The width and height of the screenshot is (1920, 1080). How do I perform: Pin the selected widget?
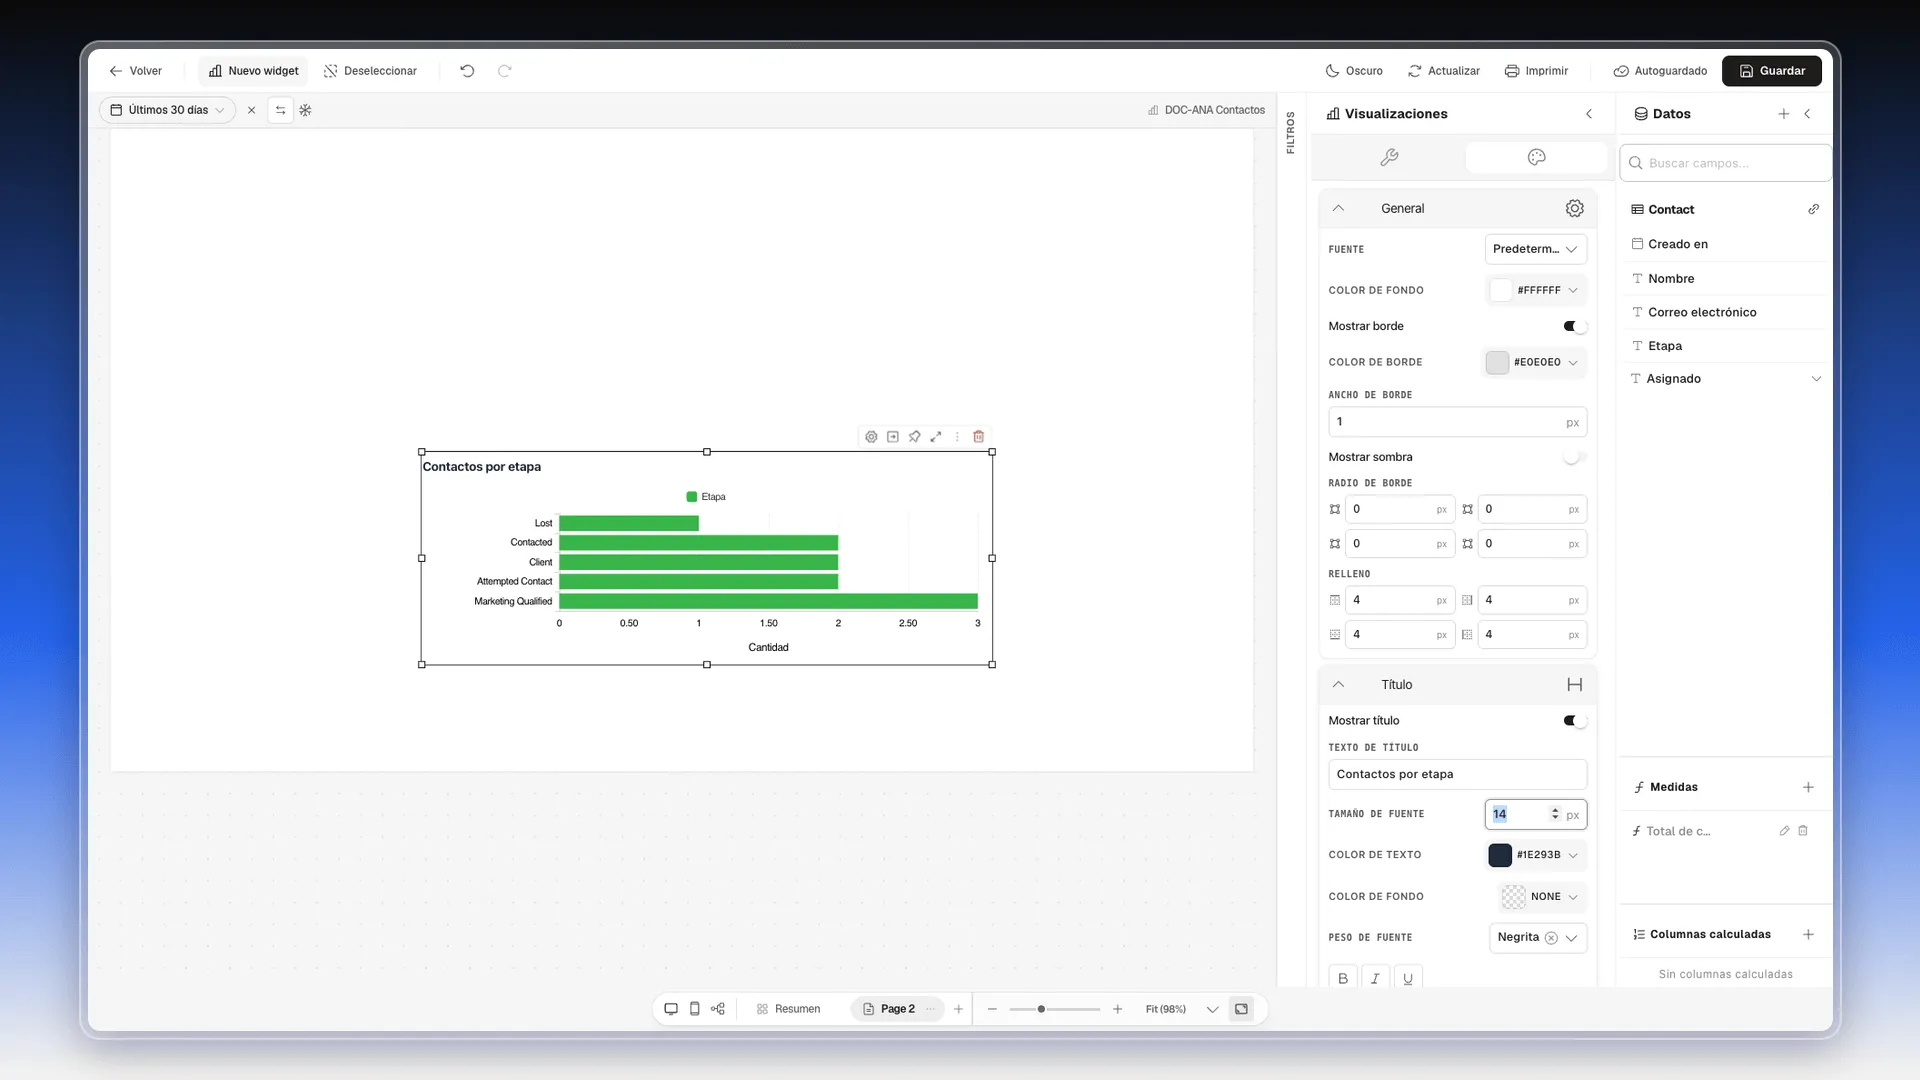[914, 437]
